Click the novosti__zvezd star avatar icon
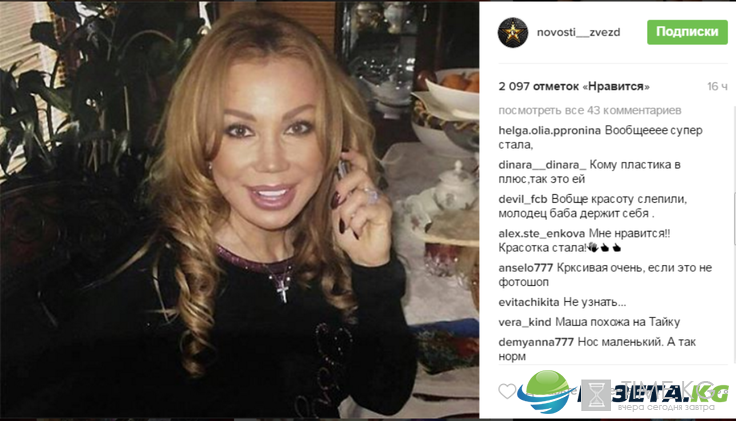The height and width of the screenshot is (421, 736). pyautogui.click(x=513, y=32)
